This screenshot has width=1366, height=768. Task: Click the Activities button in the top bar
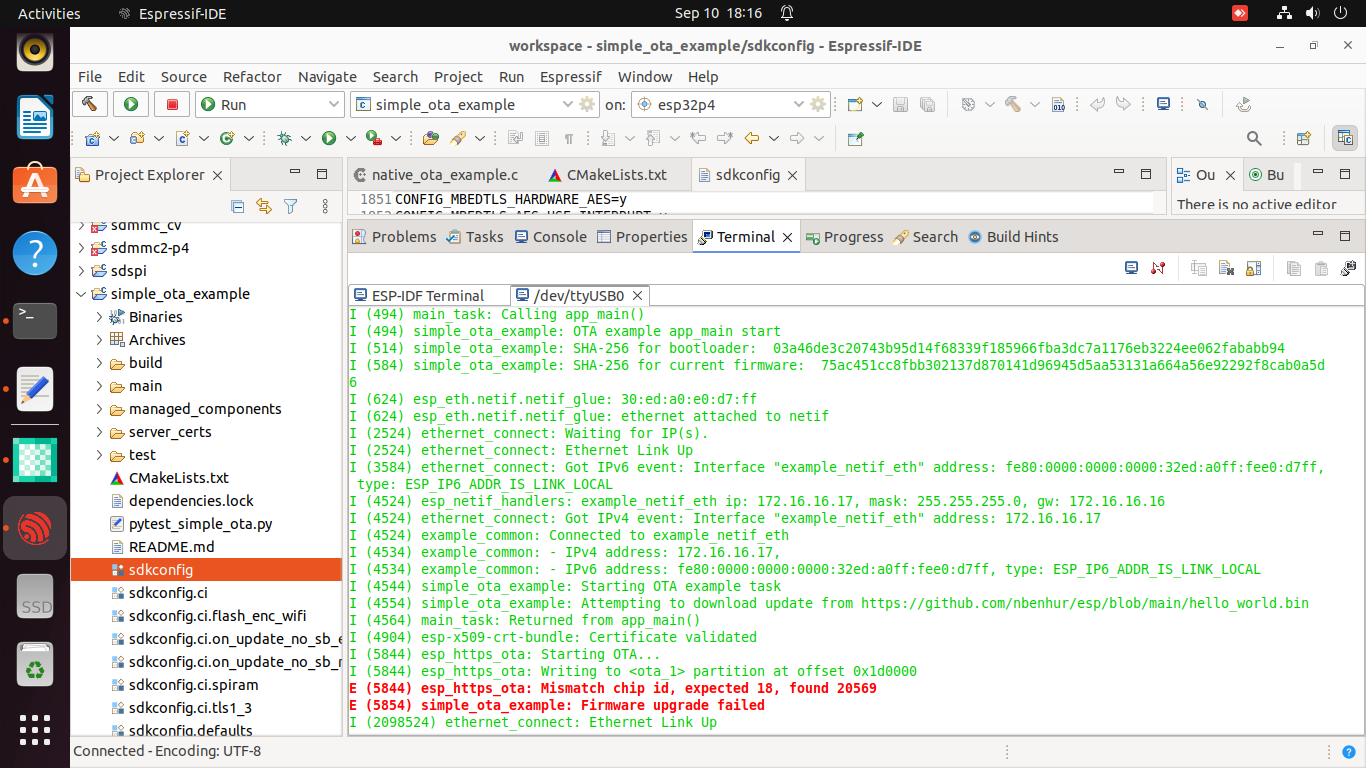pyautogui.click(x=49, y=13)
